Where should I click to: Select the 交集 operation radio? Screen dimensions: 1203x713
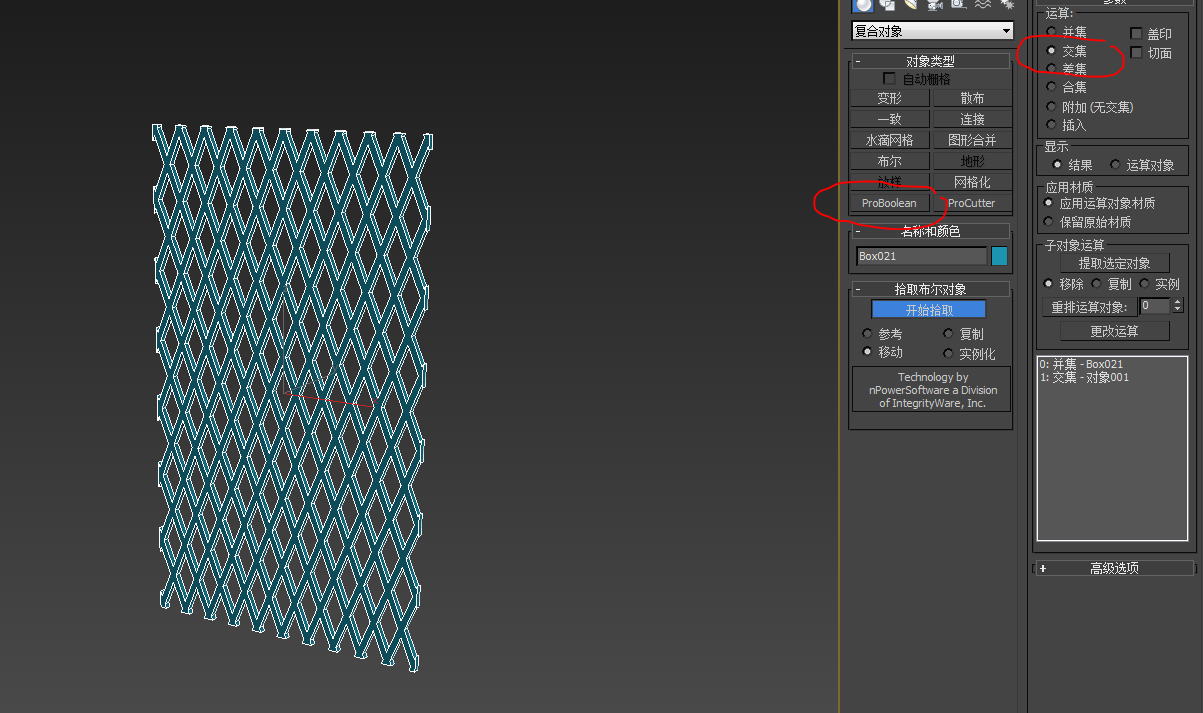pos(1051,50)
